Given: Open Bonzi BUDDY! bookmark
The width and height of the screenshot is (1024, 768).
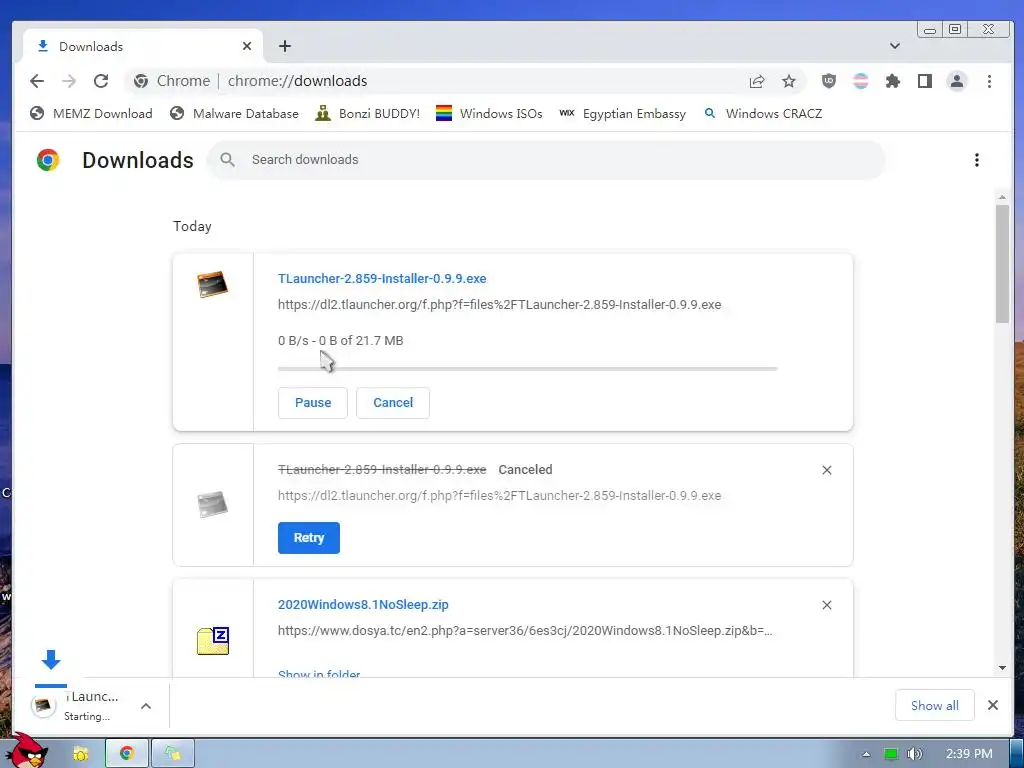Looking at the screenshot, I should pyautogui.click(x=367, y=114).
